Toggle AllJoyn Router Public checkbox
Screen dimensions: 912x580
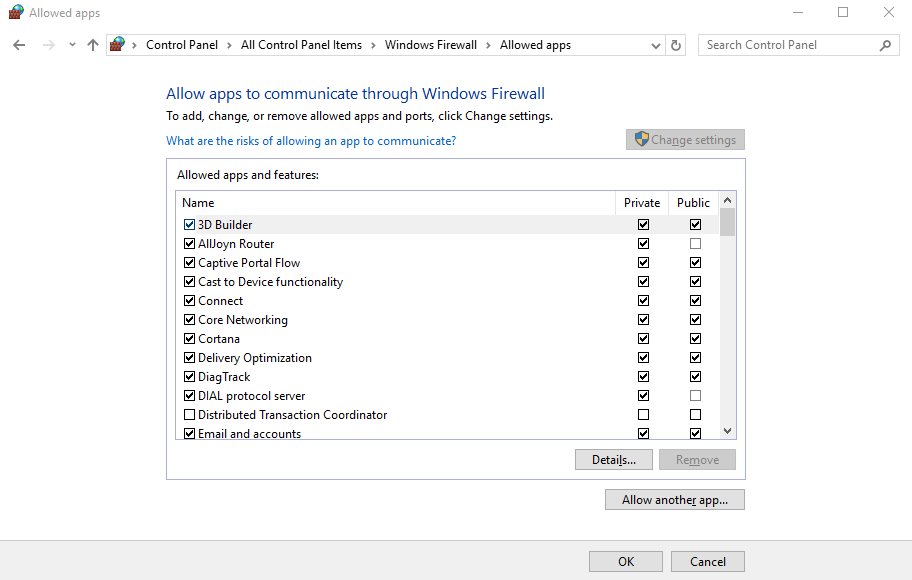pos(695,244)
